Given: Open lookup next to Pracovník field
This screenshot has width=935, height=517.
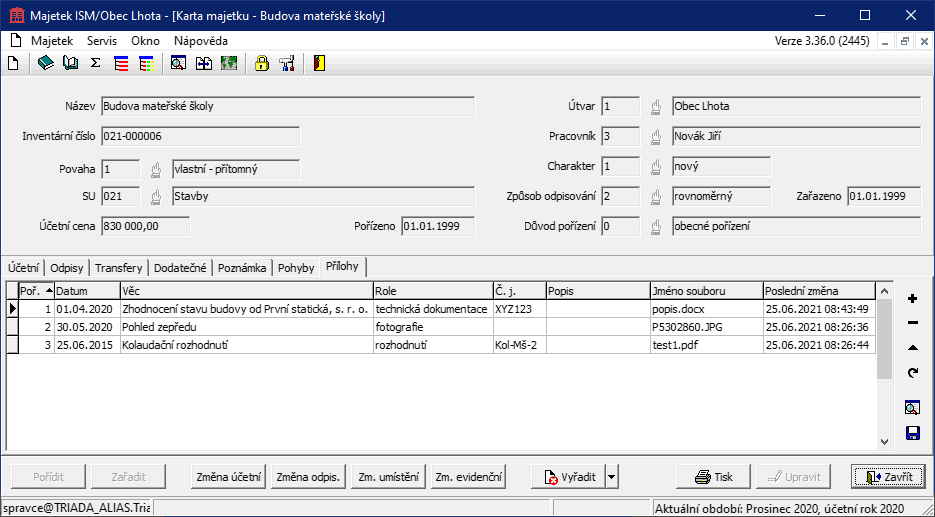Looking at the screenshot, I should pos(657,137).
